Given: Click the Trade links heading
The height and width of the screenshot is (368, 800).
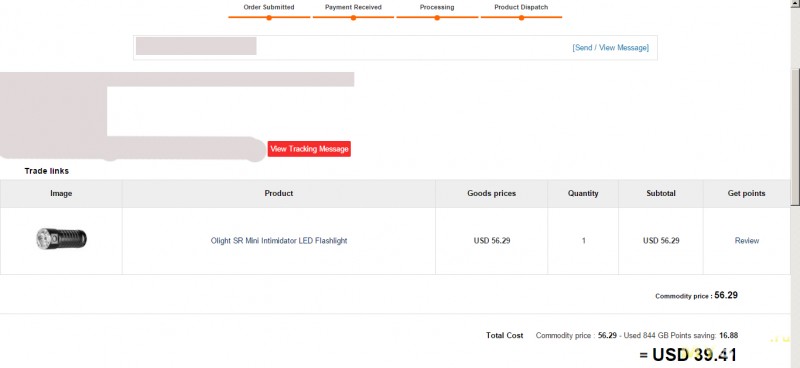Looking at the screenshot, I should click(46, 171).
